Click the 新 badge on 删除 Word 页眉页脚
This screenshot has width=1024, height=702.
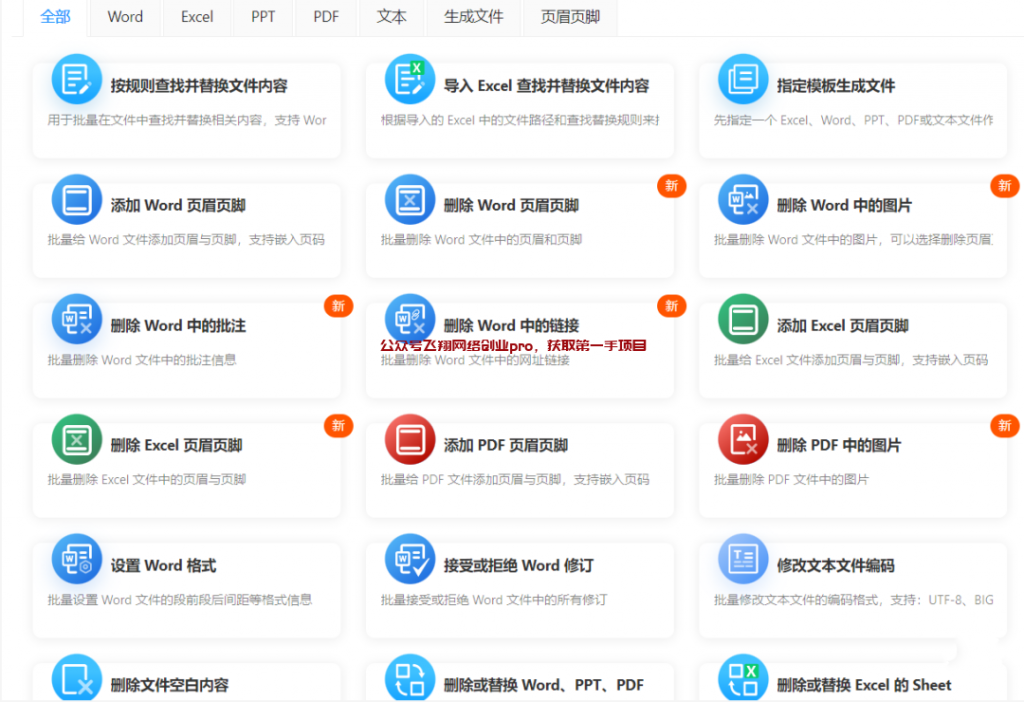click(671, 186)
